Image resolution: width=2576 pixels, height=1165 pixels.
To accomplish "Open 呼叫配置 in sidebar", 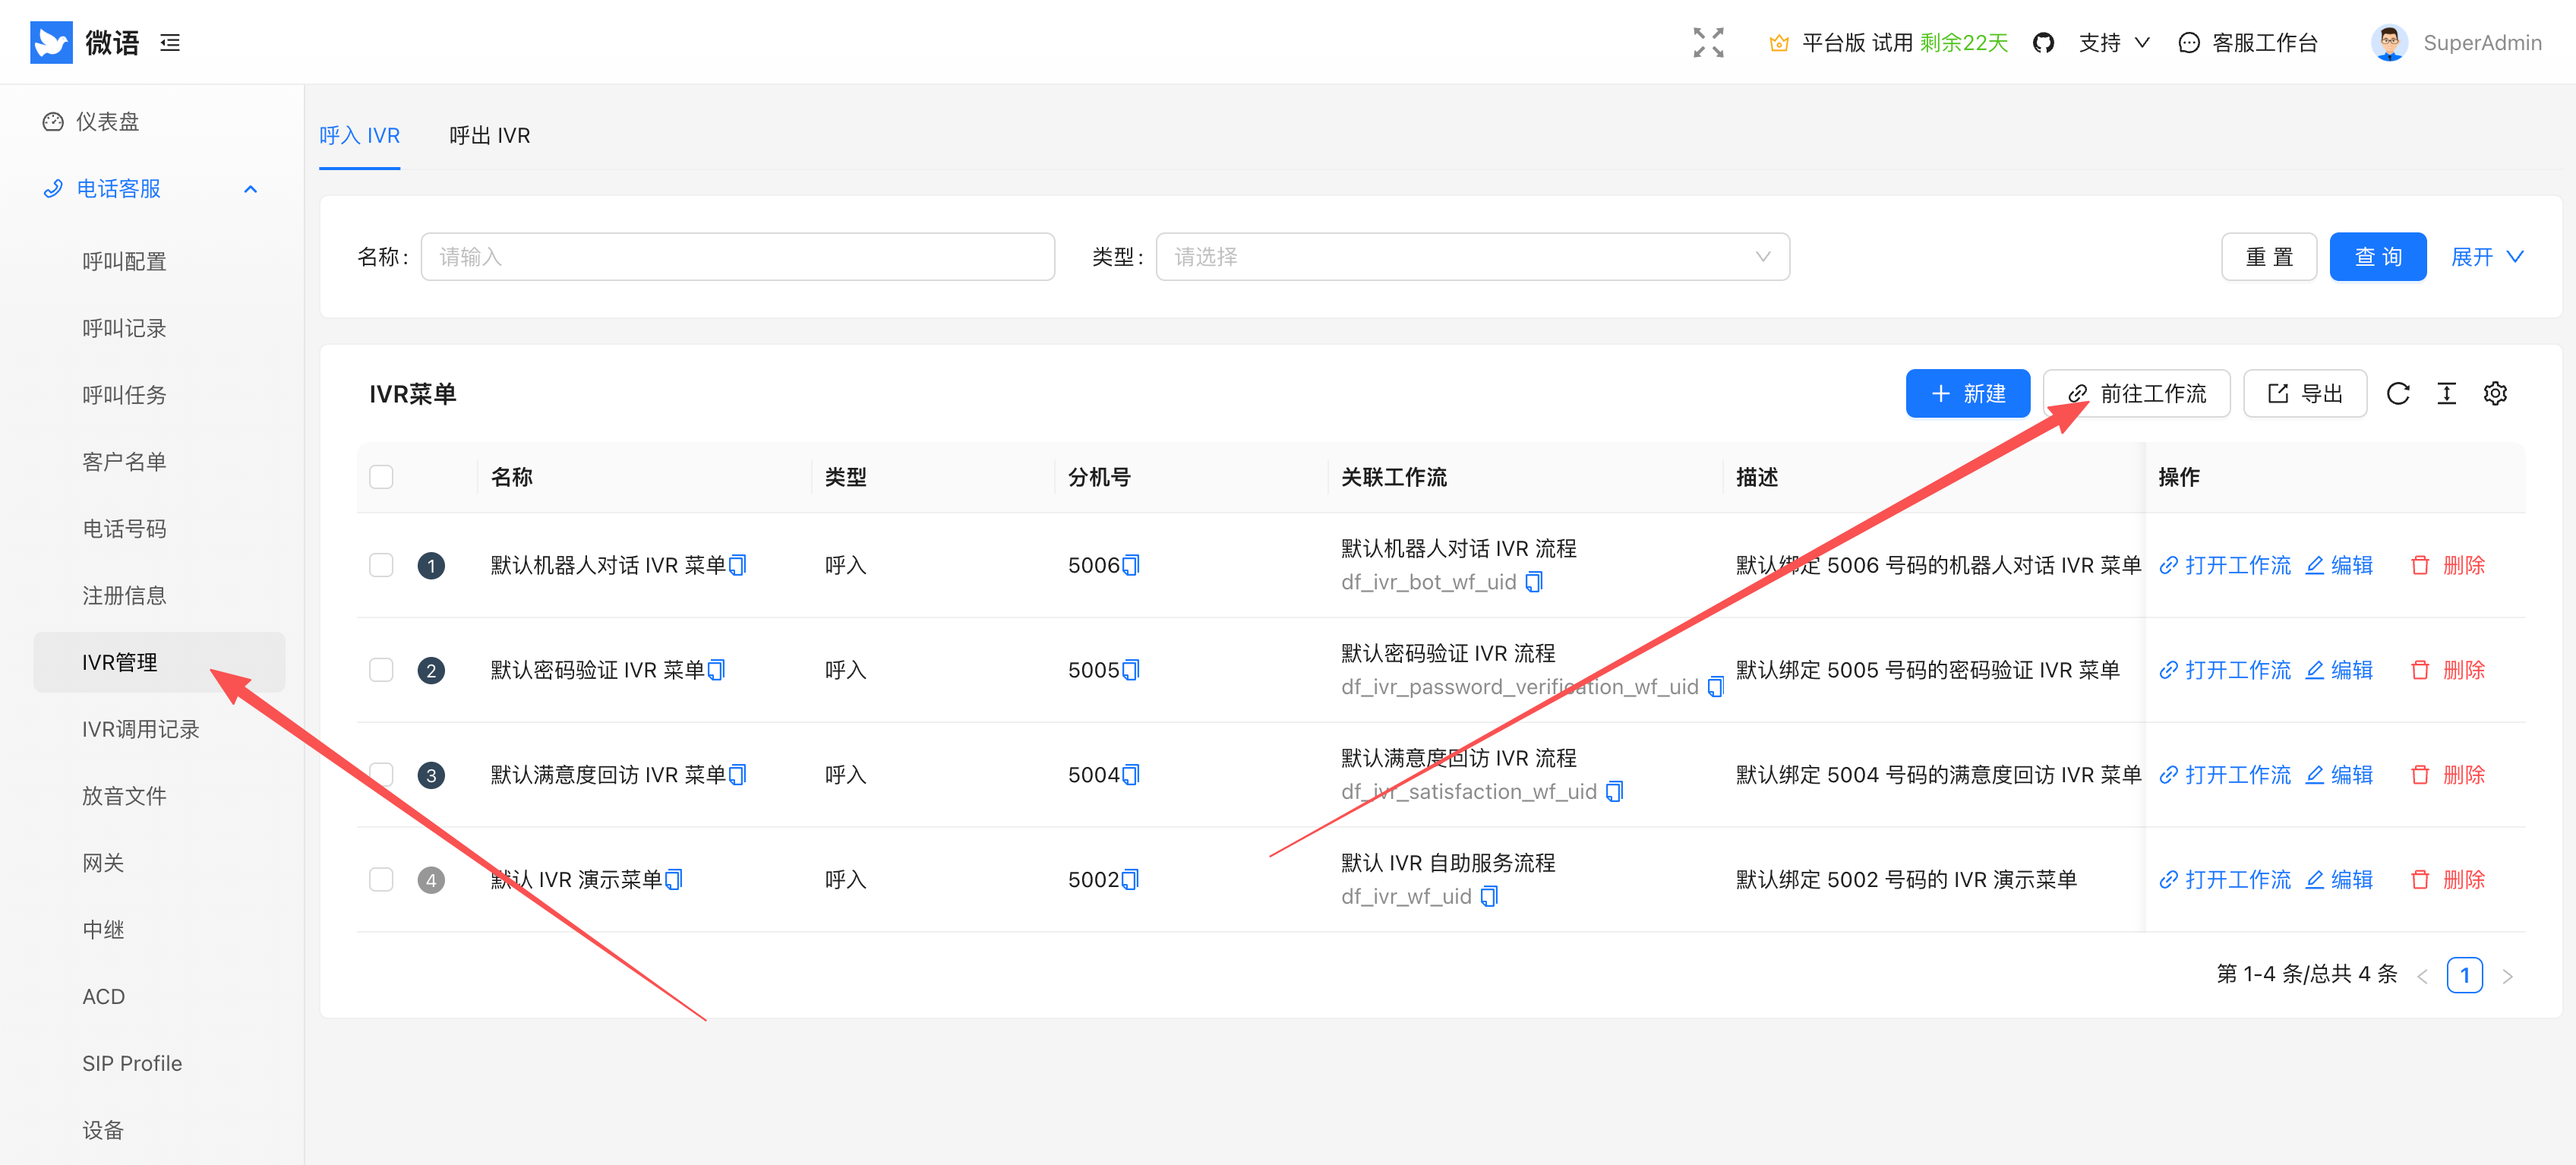I will click(124, 262).
